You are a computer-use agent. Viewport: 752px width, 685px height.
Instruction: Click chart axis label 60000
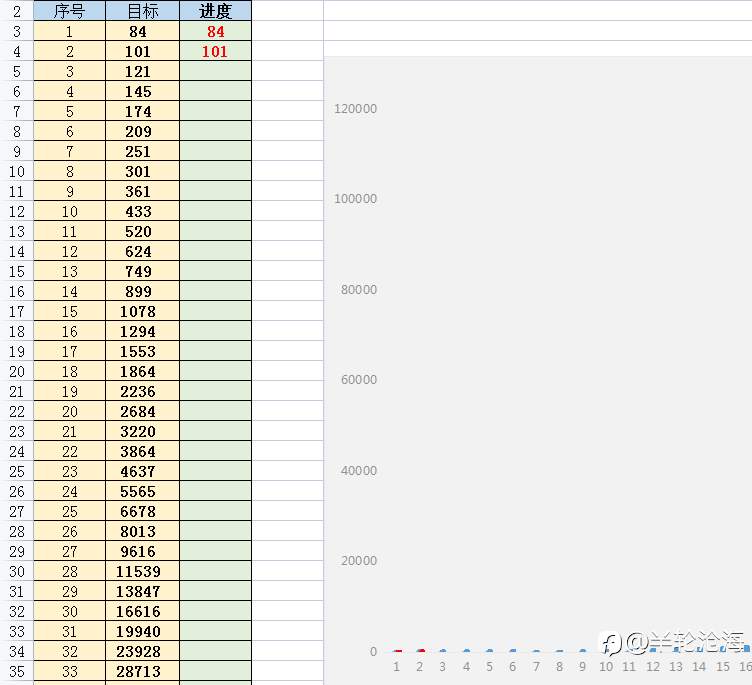point(359,379)
